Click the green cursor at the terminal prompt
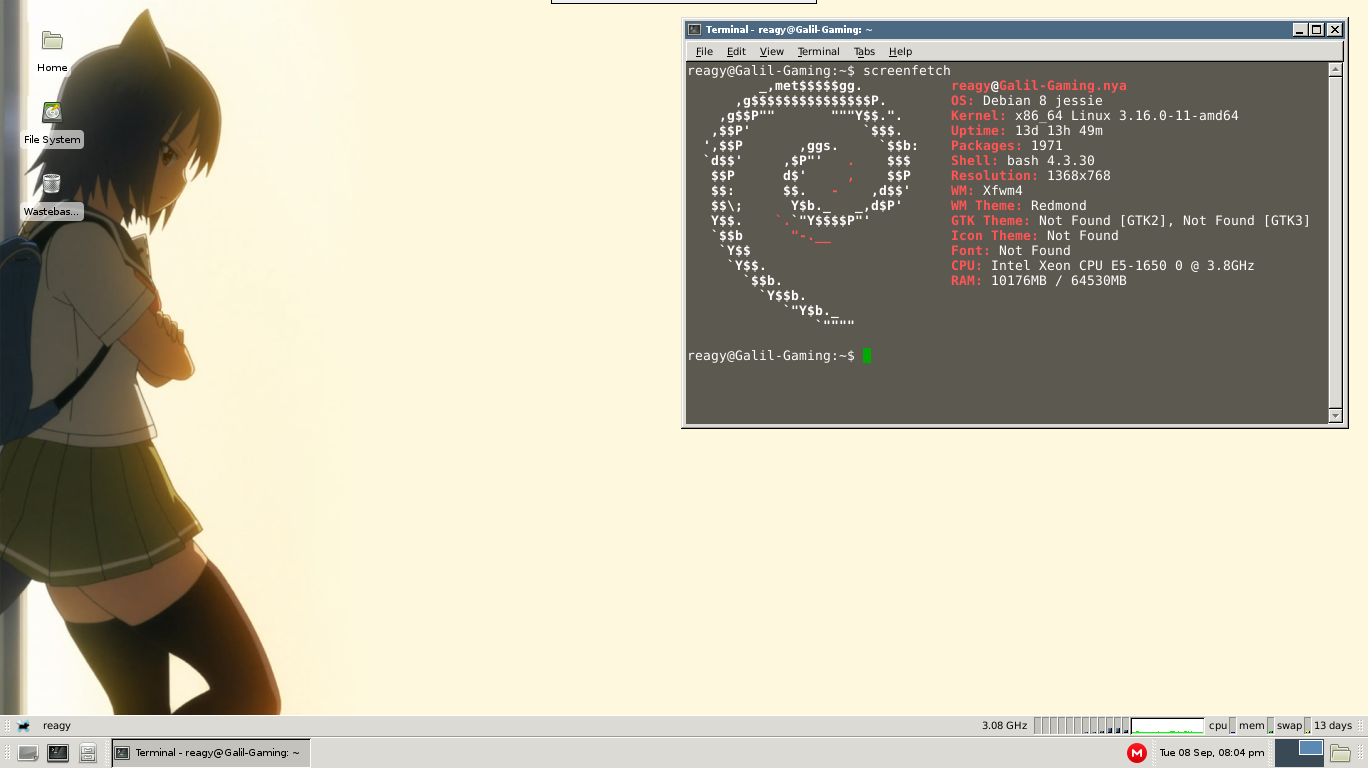The width and height of the screenshot is (1368, 768). point(867,356)
